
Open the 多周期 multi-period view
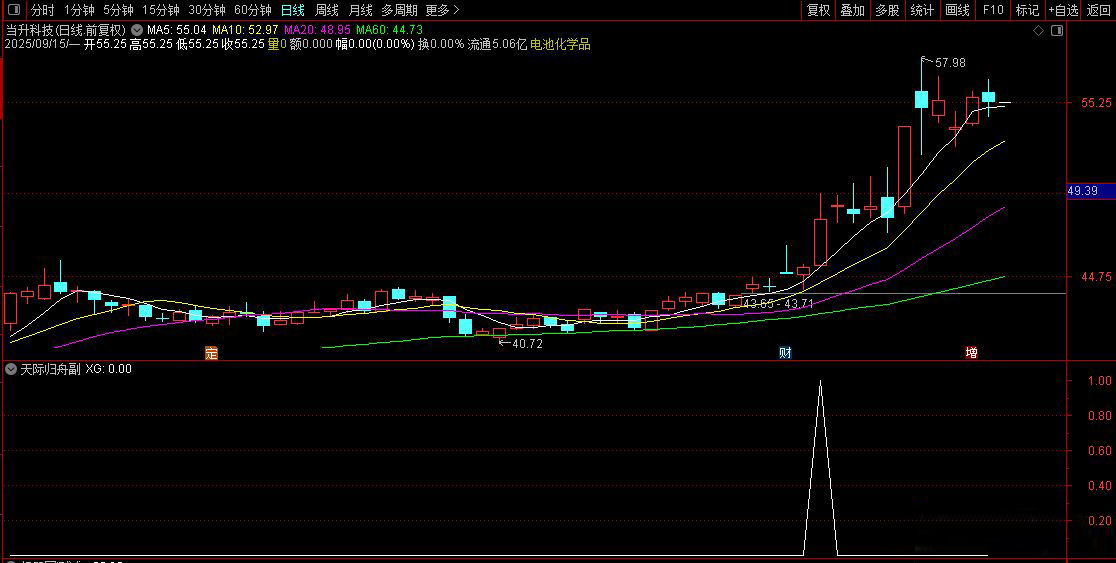pos(399,10)
